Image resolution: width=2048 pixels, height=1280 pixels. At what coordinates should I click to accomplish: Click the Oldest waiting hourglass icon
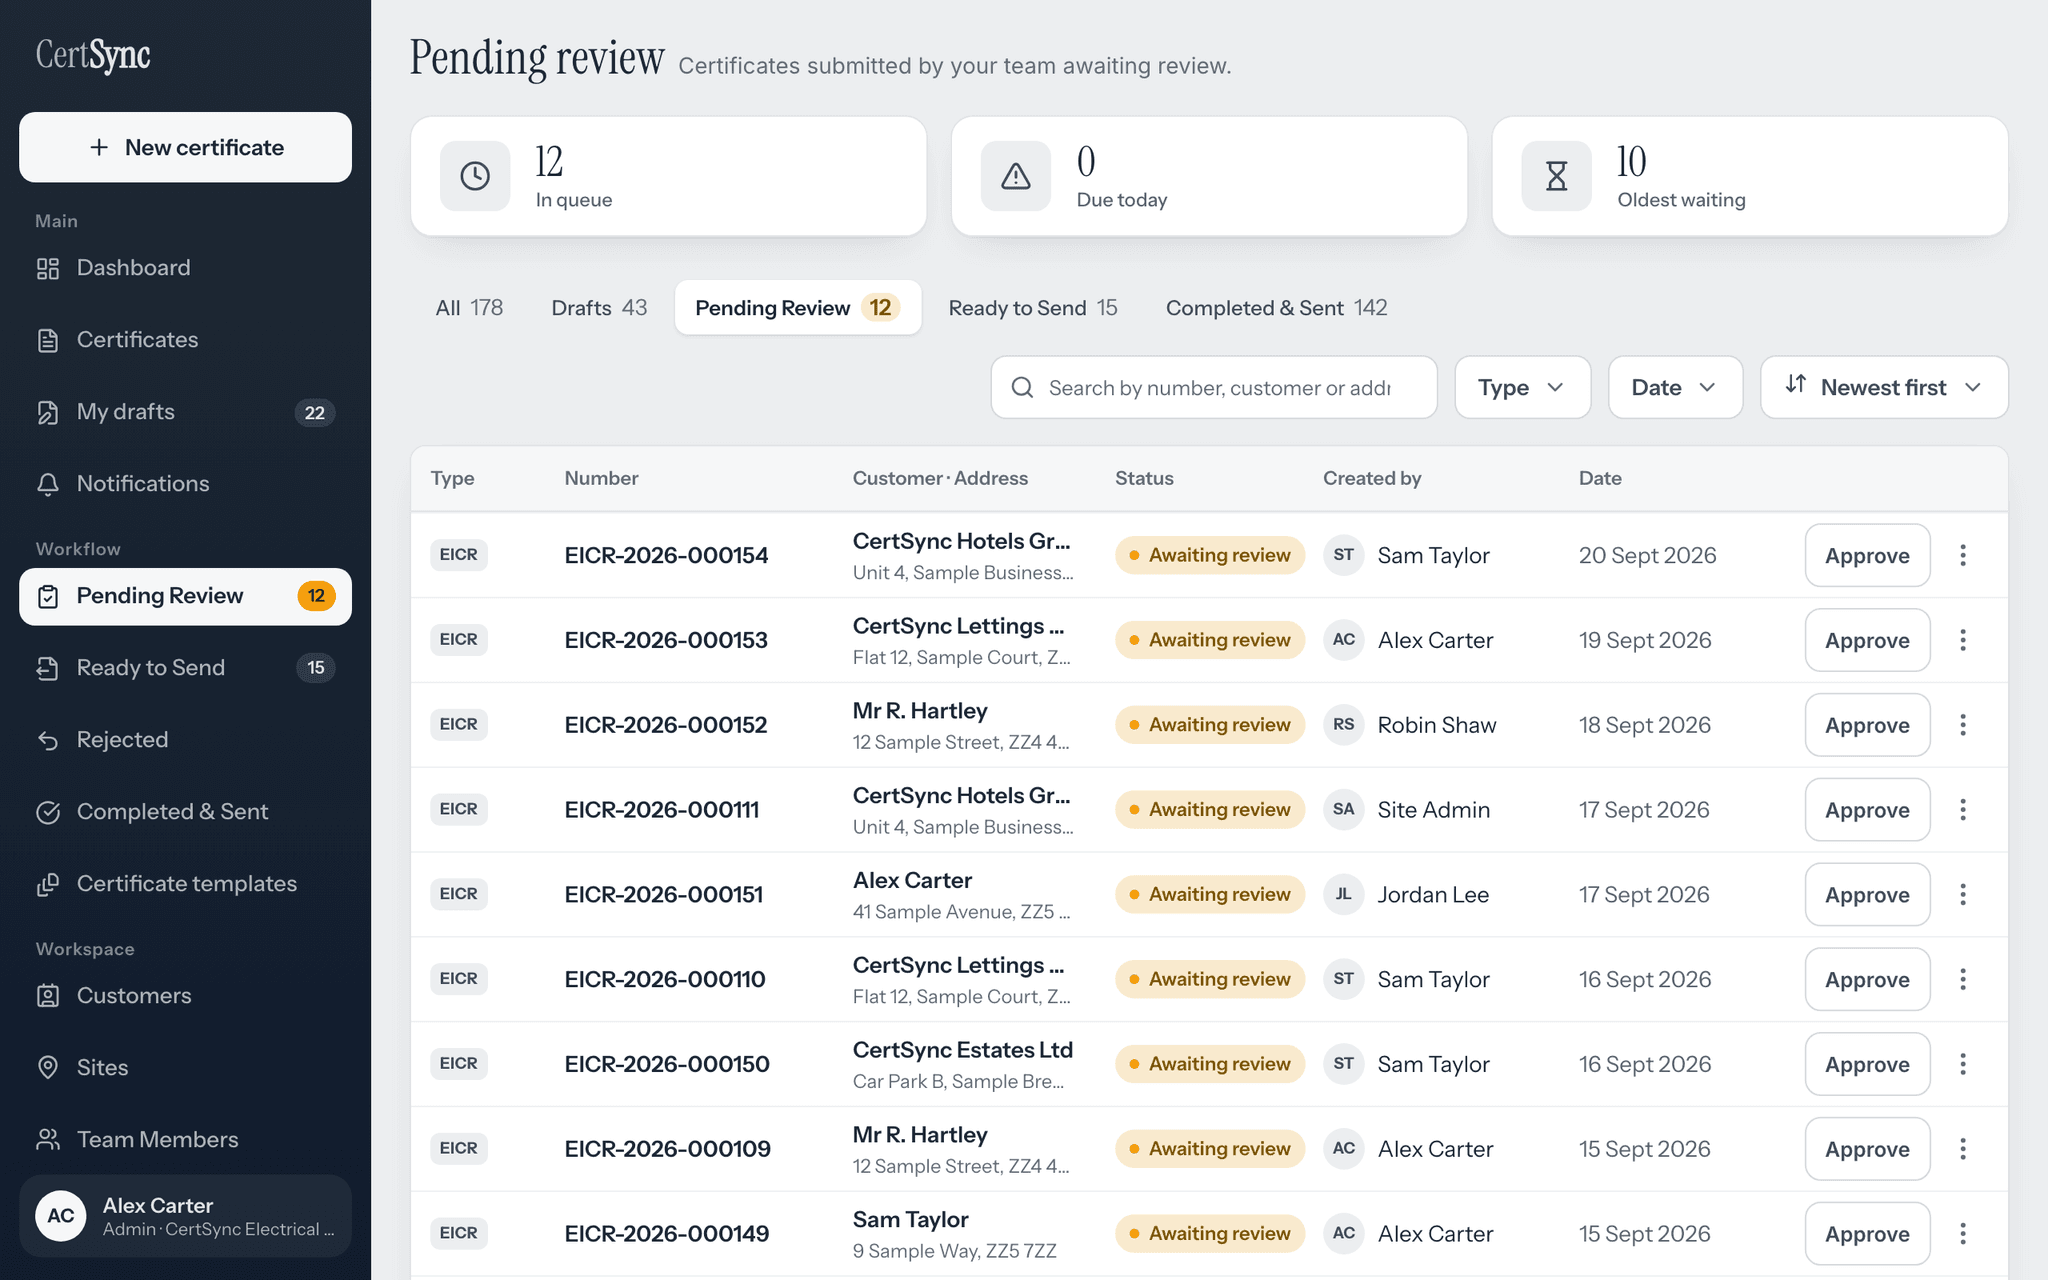click(x=1556, y=176)
